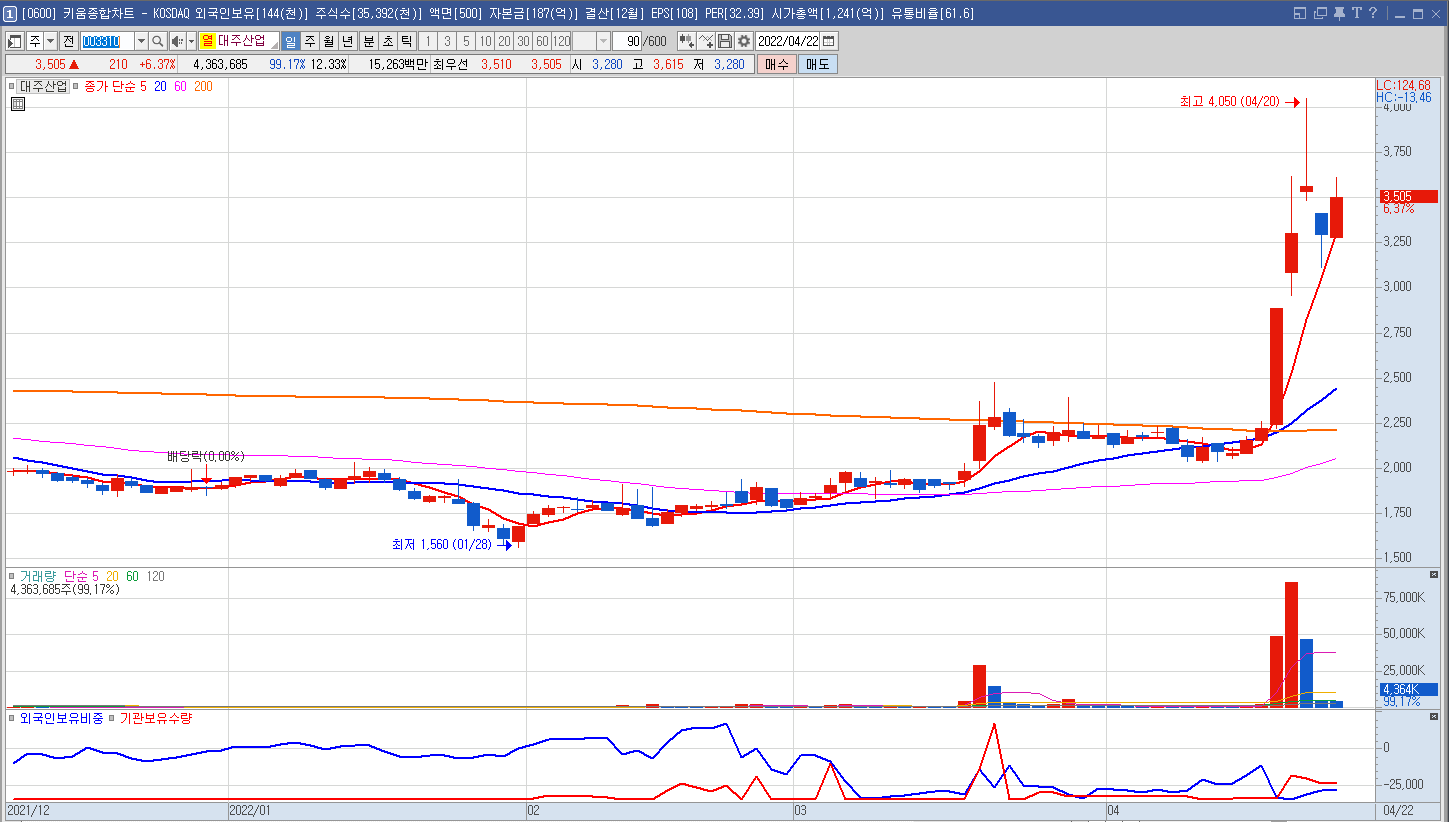Select the 60 interval button
This screenshot has height=822, width=1449.
542,41
